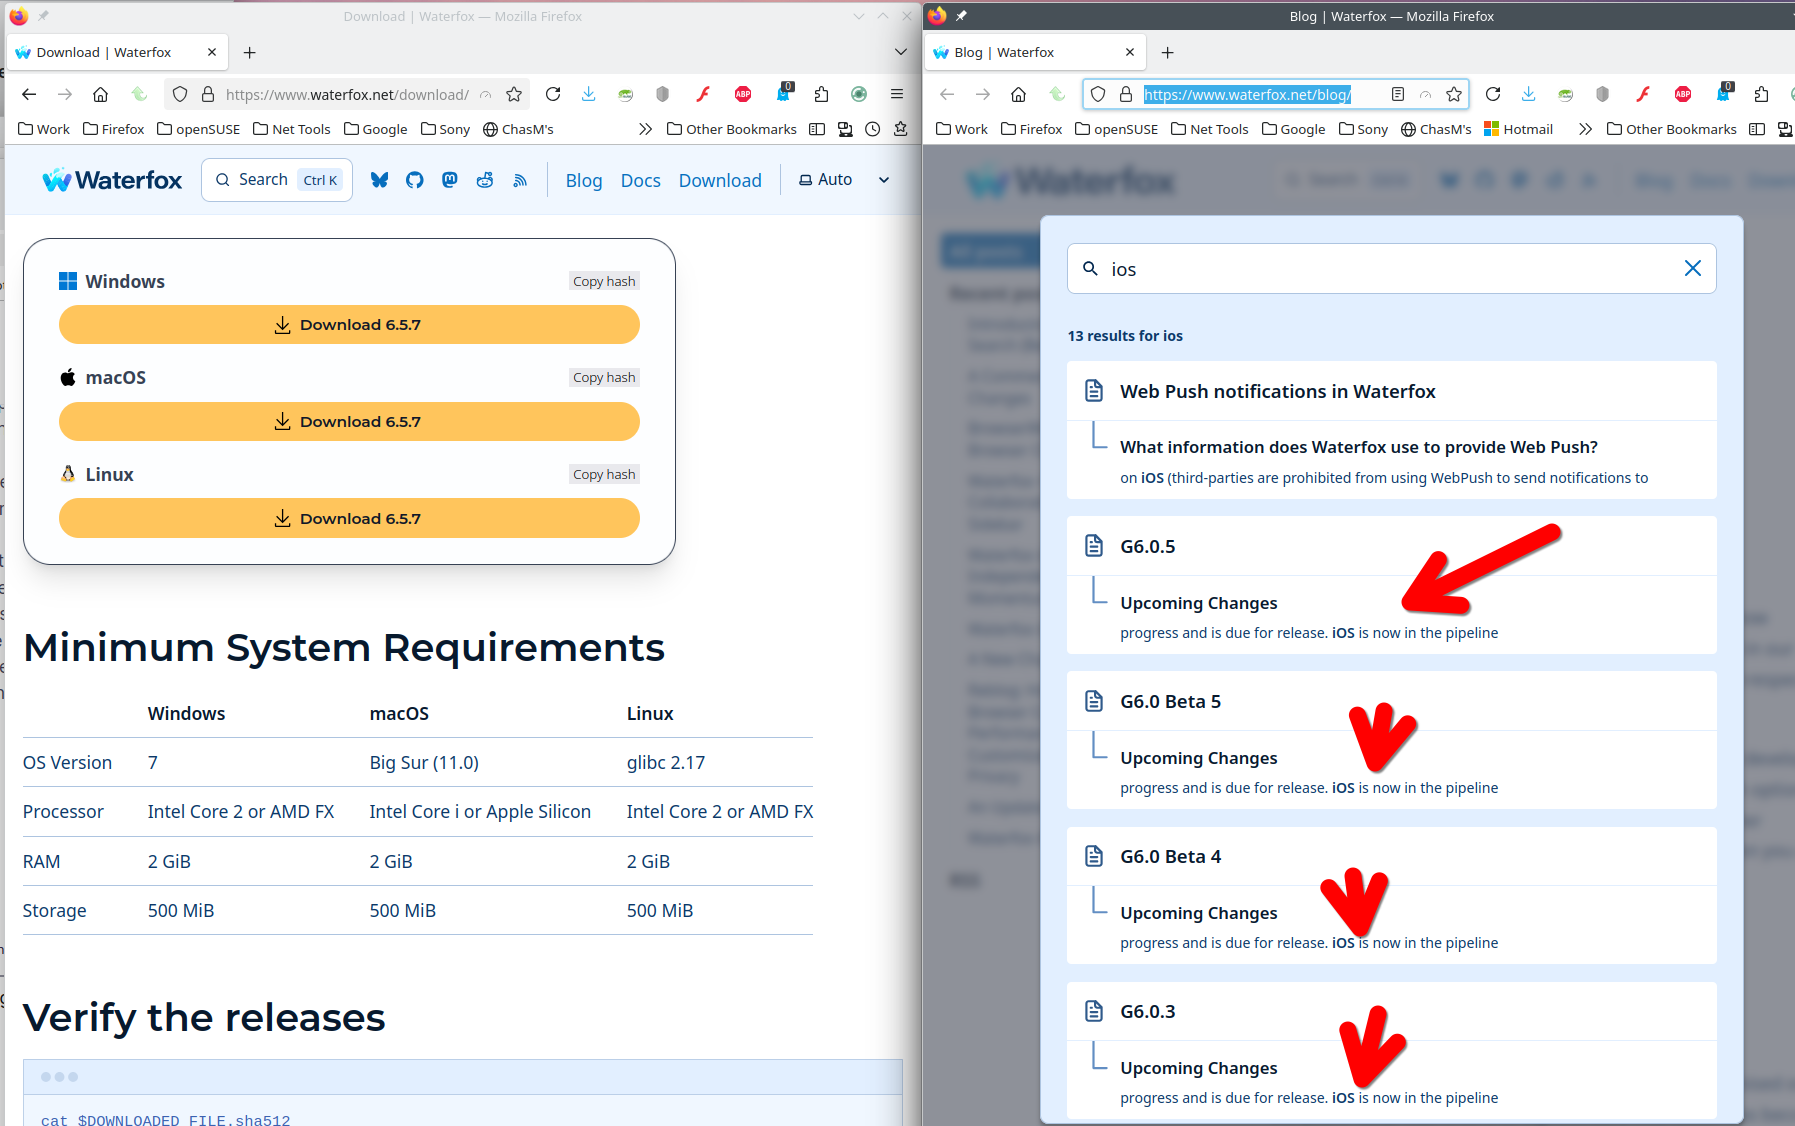Open a new tab in right window
The height and width of the screenshot is (1126, 1795).
pyautogui.click(x=1168, y=52)
